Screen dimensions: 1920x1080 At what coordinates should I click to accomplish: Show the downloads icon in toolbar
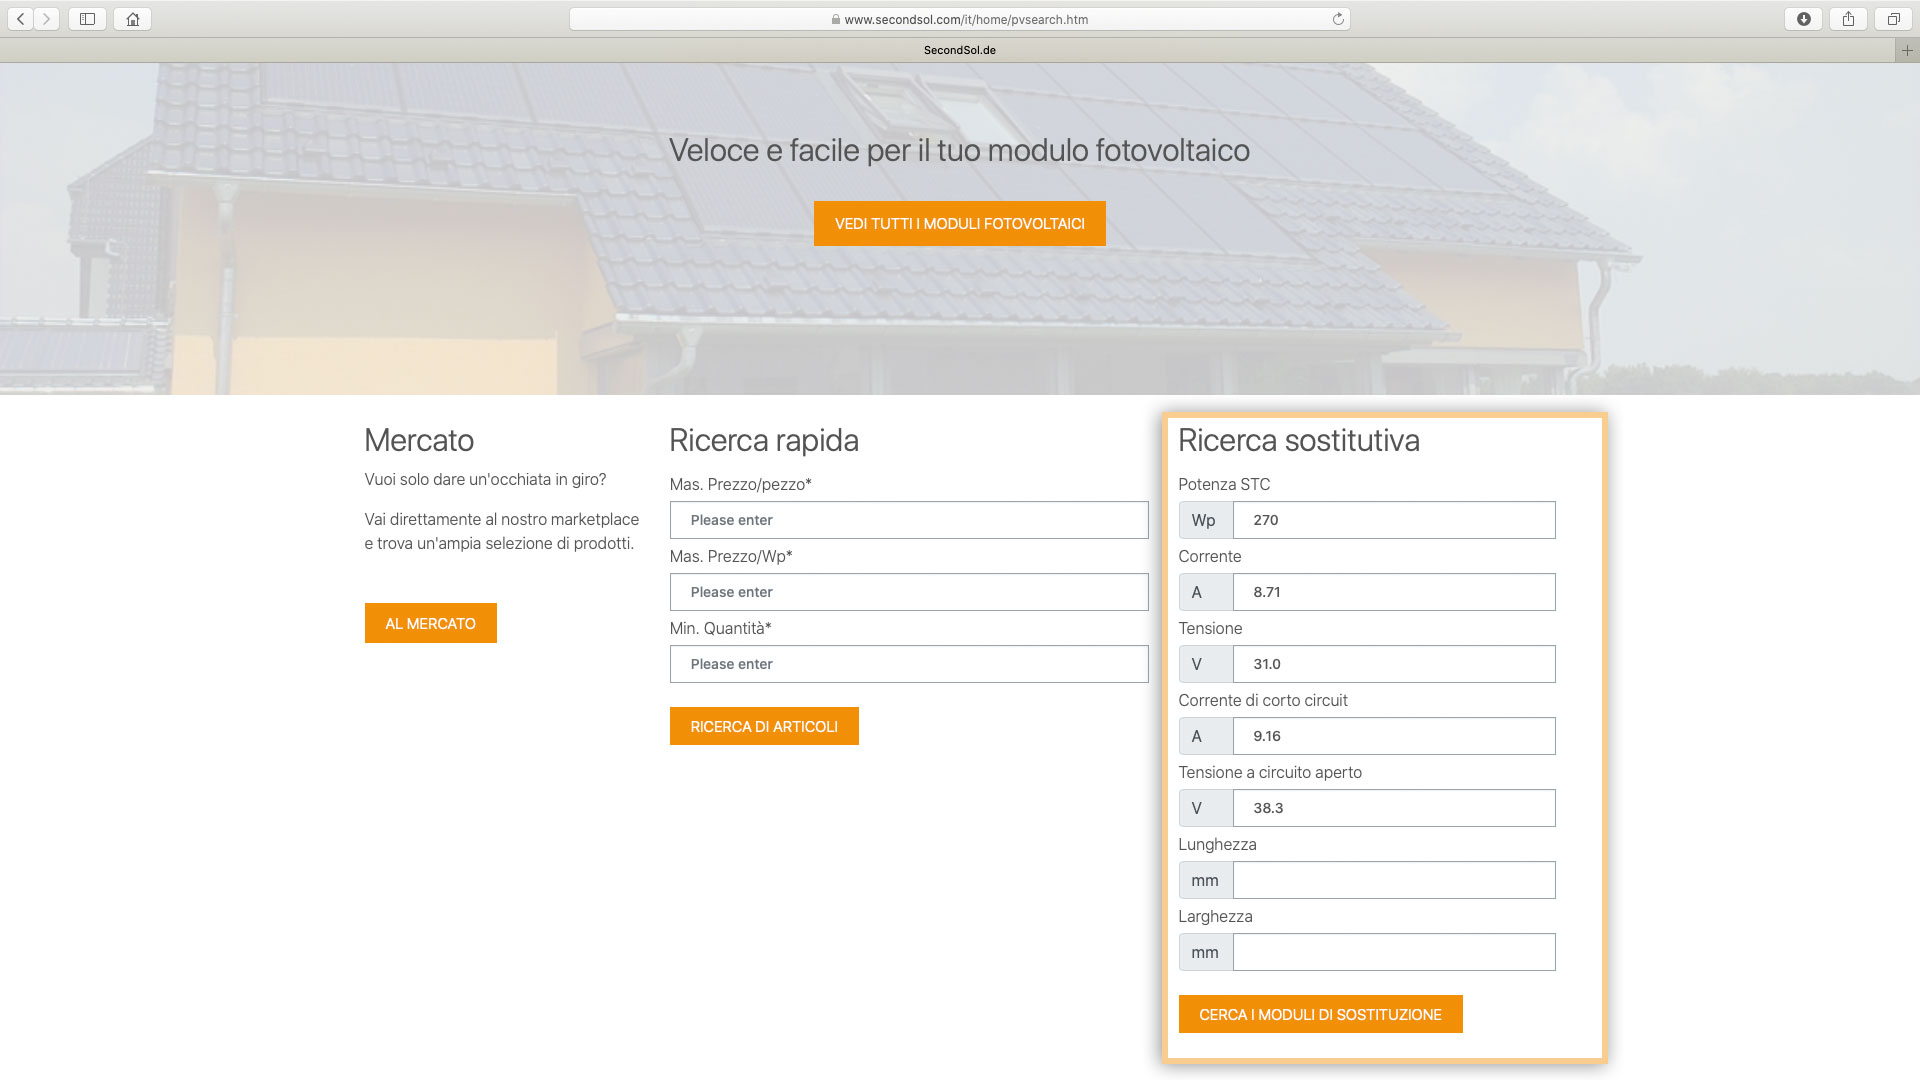pyautogui.click(x=1803, y=19)
